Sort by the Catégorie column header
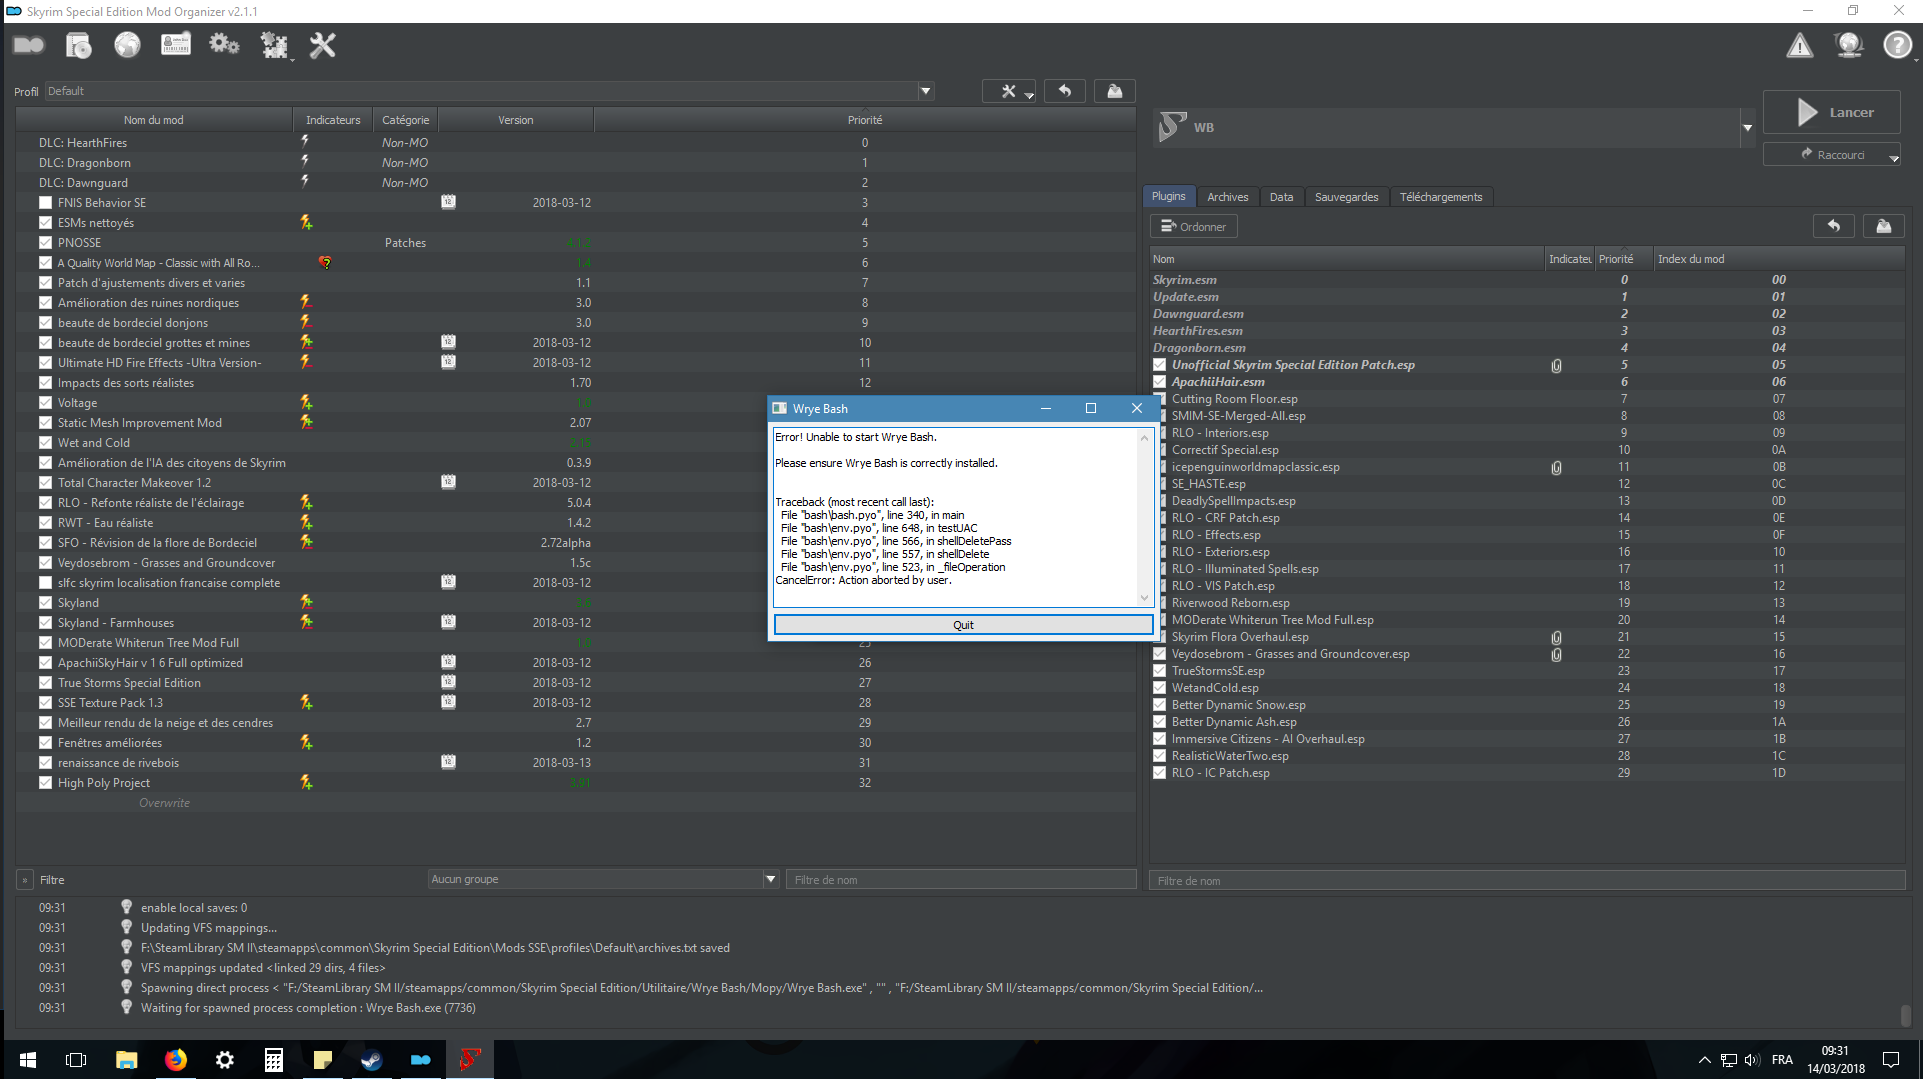Image resolution: width=1923 pixels, height=1079 pixels. pos(405,120)
